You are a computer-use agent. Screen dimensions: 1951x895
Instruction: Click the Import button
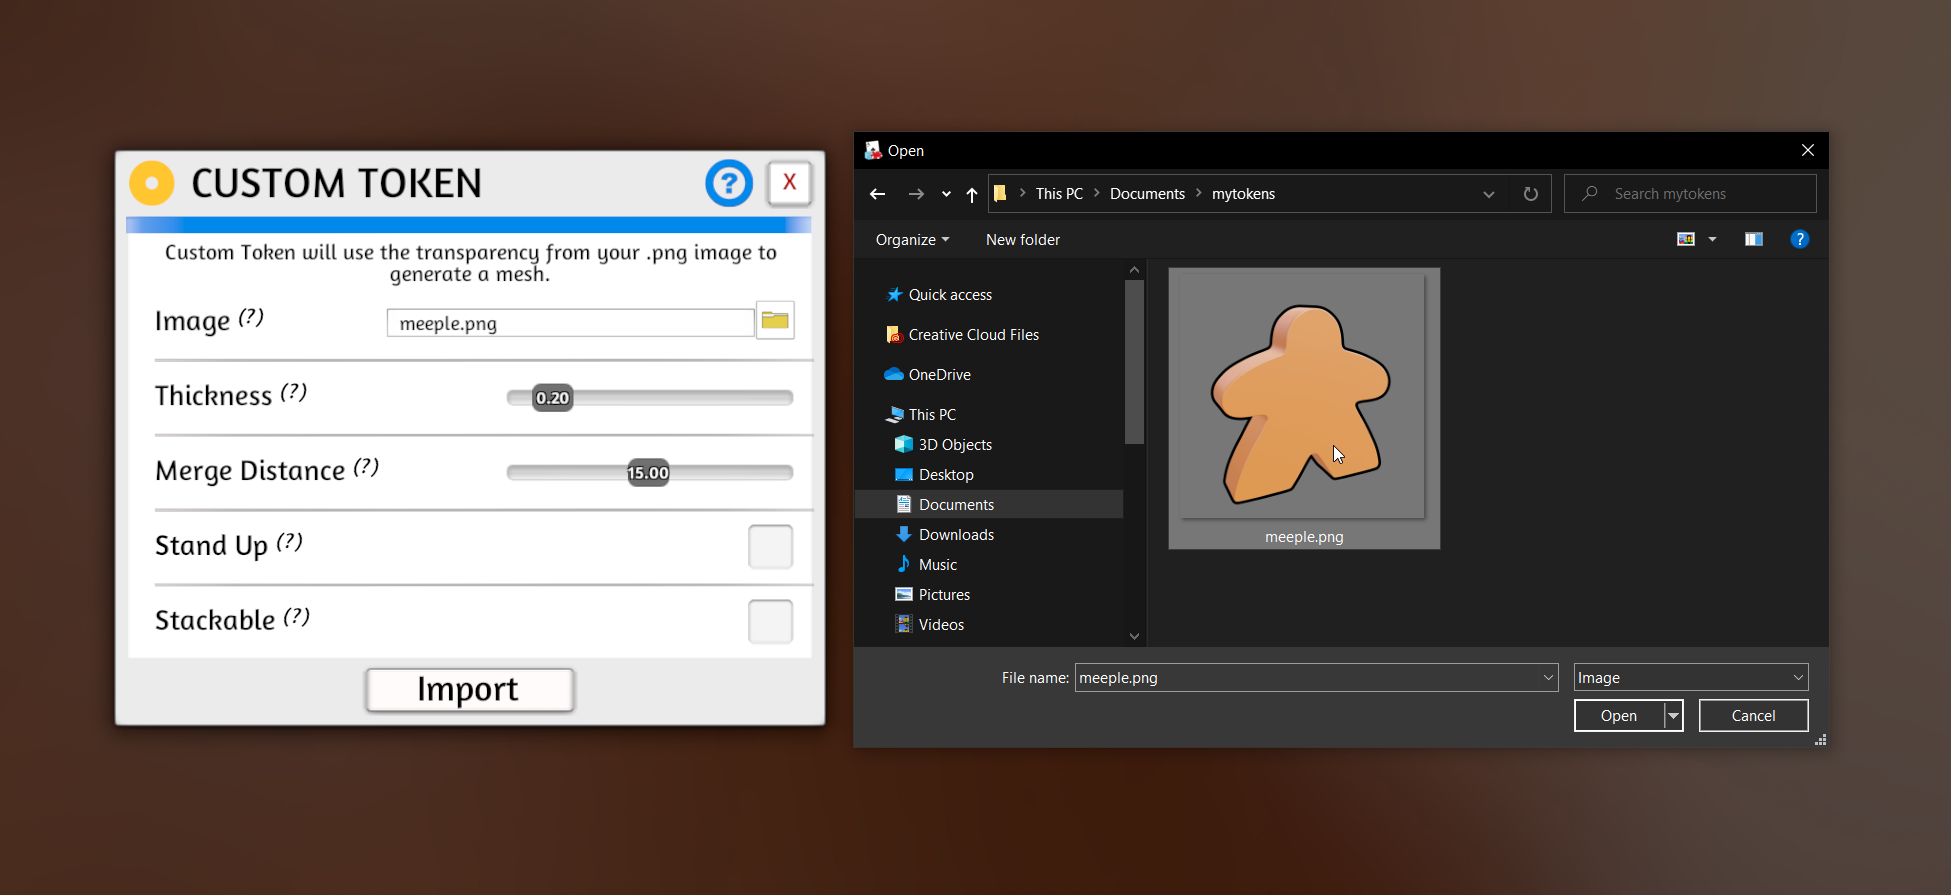(469, 690)
